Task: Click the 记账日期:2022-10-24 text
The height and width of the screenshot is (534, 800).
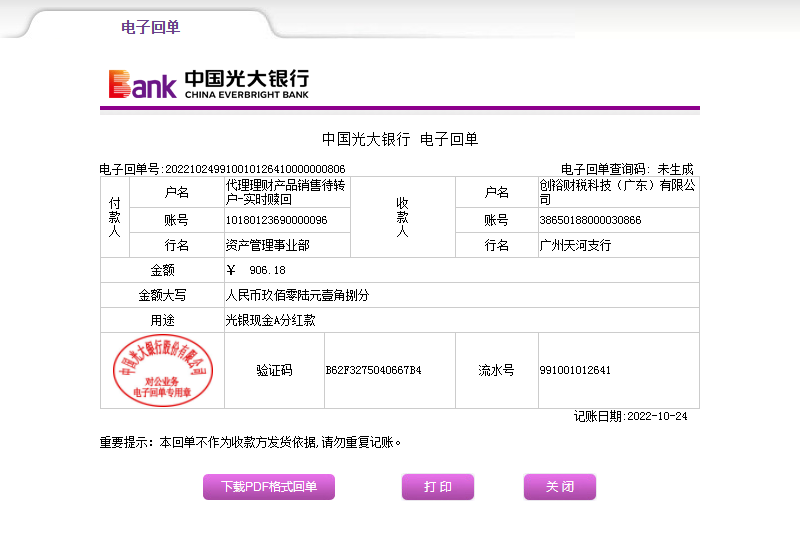Action: point(631,416)
